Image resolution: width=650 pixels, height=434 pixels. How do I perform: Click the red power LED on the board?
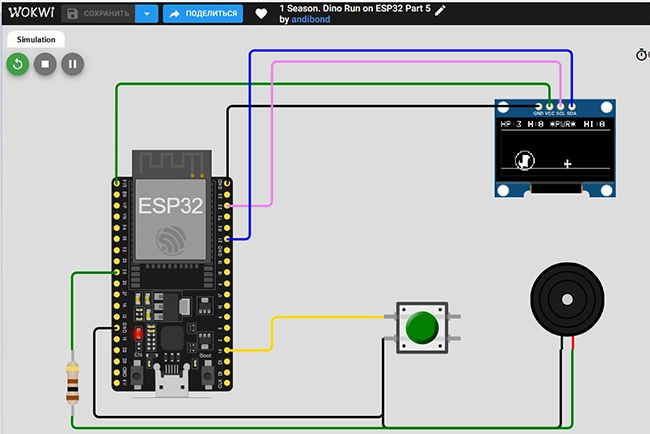138,334
